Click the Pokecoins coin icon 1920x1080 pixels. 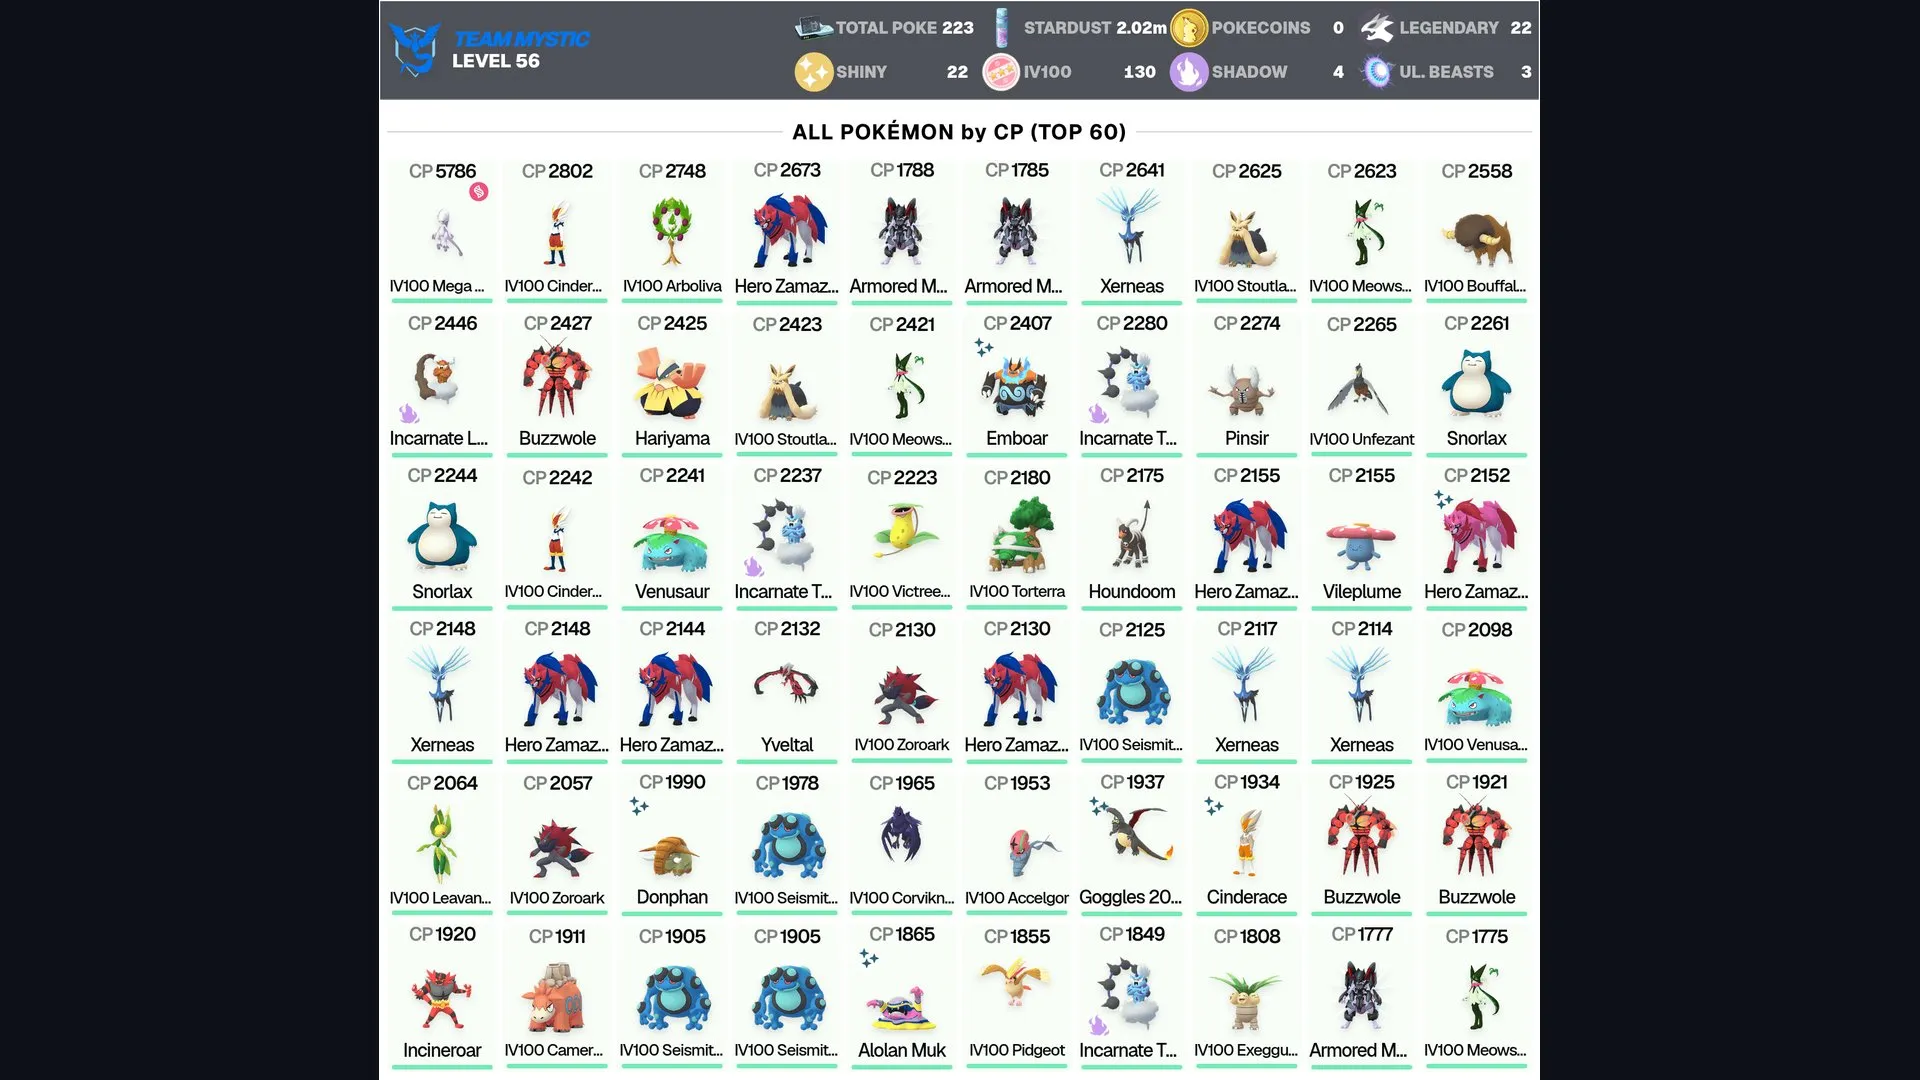(1189, 28)
